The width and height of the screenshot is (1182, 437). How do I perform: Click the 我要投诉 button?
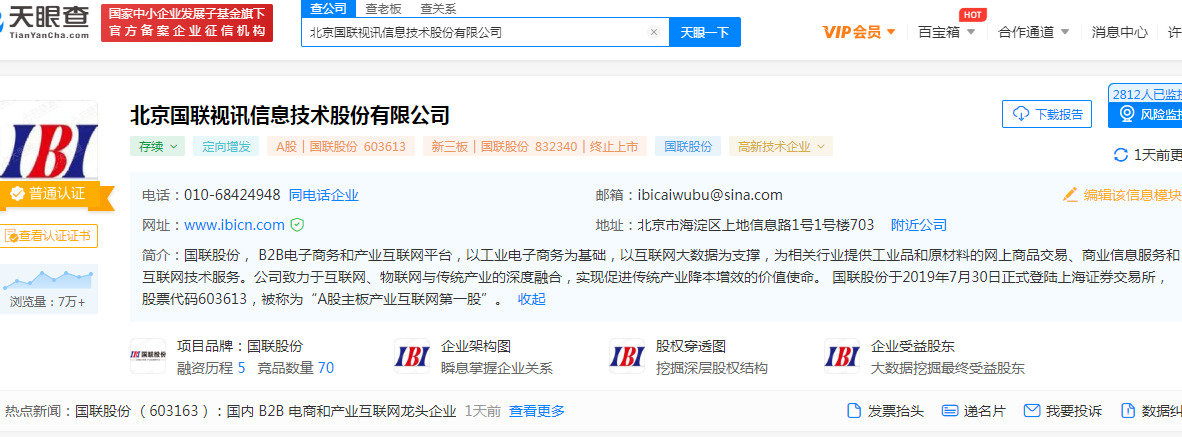[x=1063, y=411]
